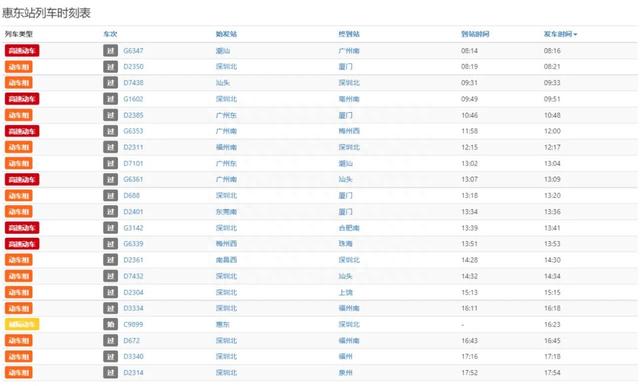
Task: Click the 过 badge beside train D2385
Action: [110, 115]
